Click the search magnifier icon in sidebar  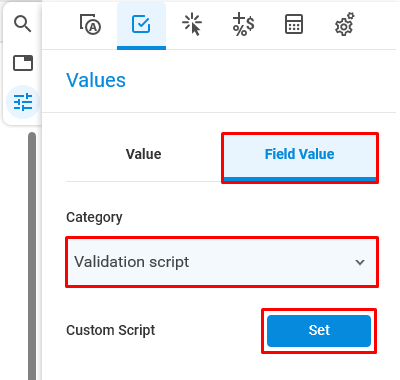tap(23, 24)
